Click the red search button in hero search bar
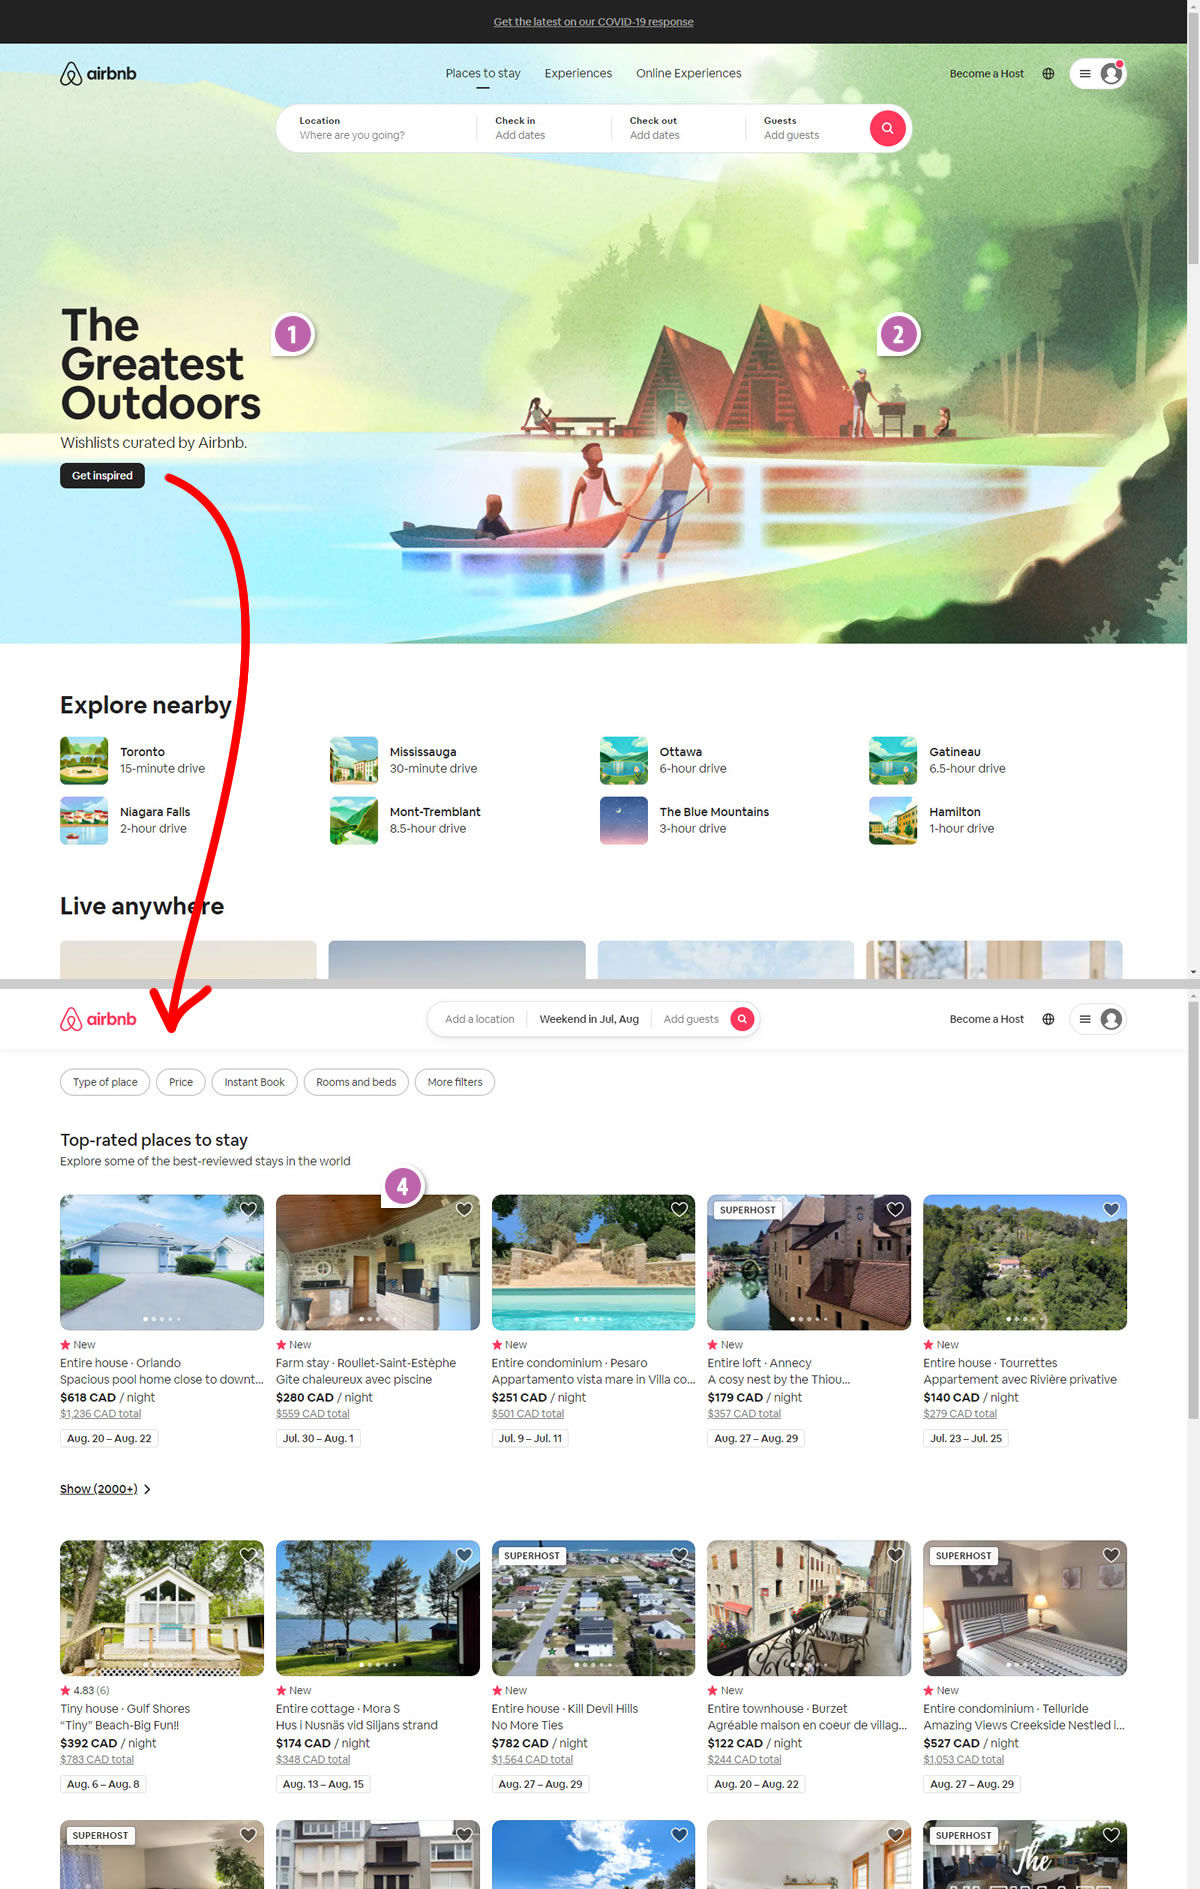Viewport: 1200px width, 1889px height. [x=887, y=128]
